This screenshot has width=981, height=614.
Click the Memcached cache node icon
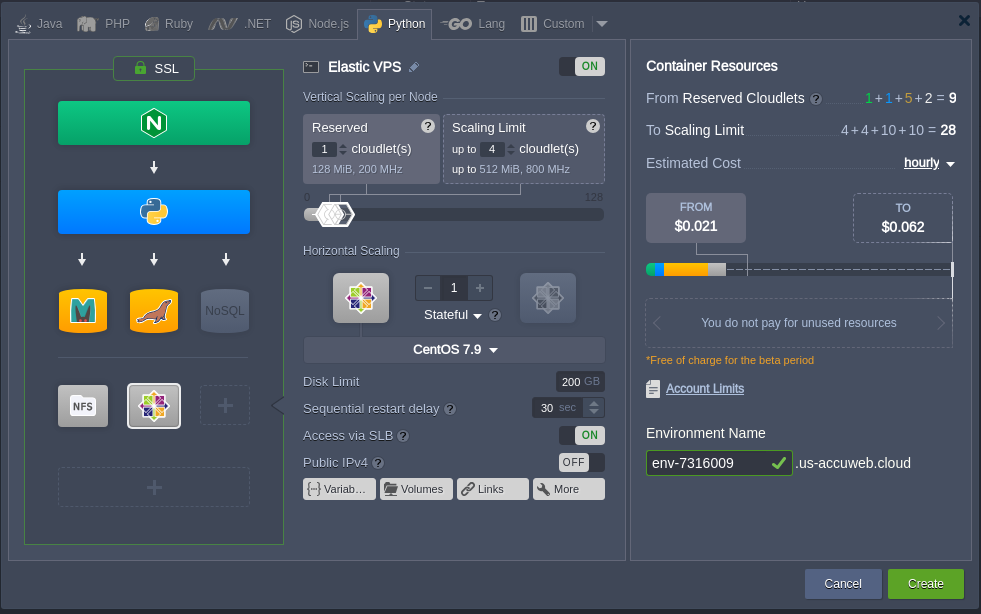point(82,311)
